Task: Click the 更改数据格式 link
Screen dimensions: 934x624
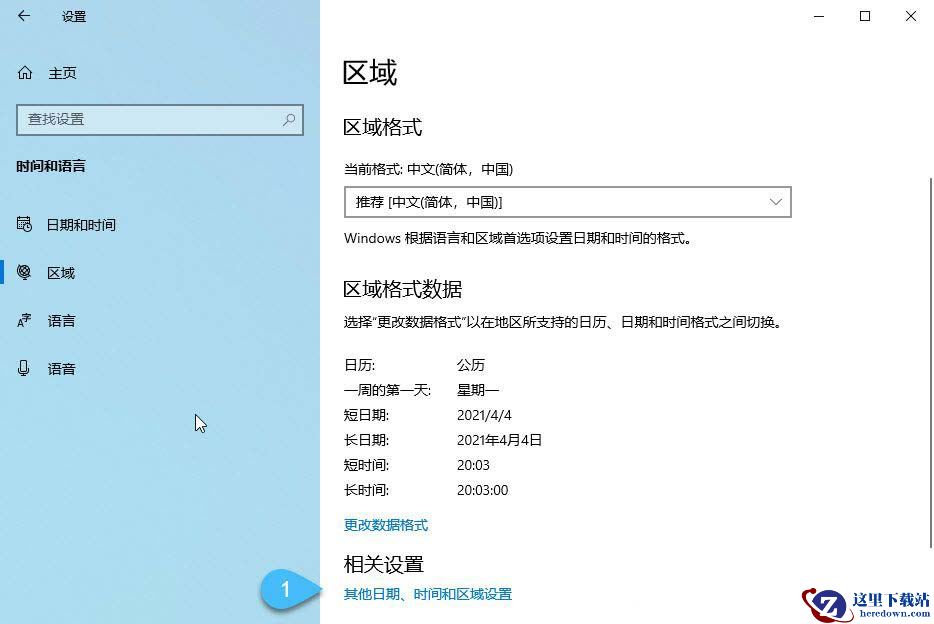Action: pos(386,525)
